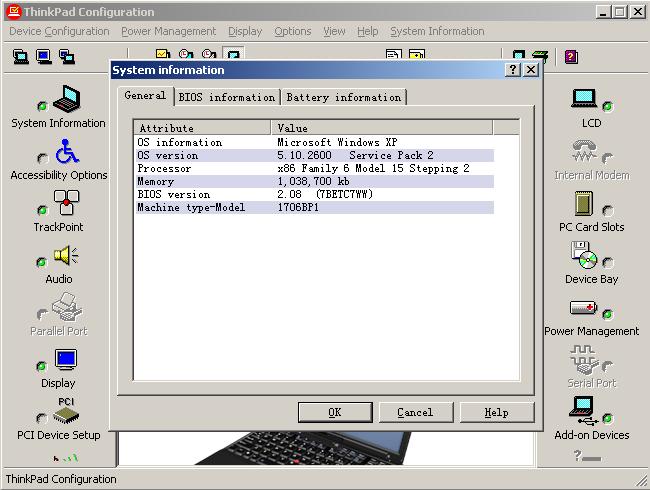
Task: Click the value 1706BP1
Action: [x=298, y=207]
